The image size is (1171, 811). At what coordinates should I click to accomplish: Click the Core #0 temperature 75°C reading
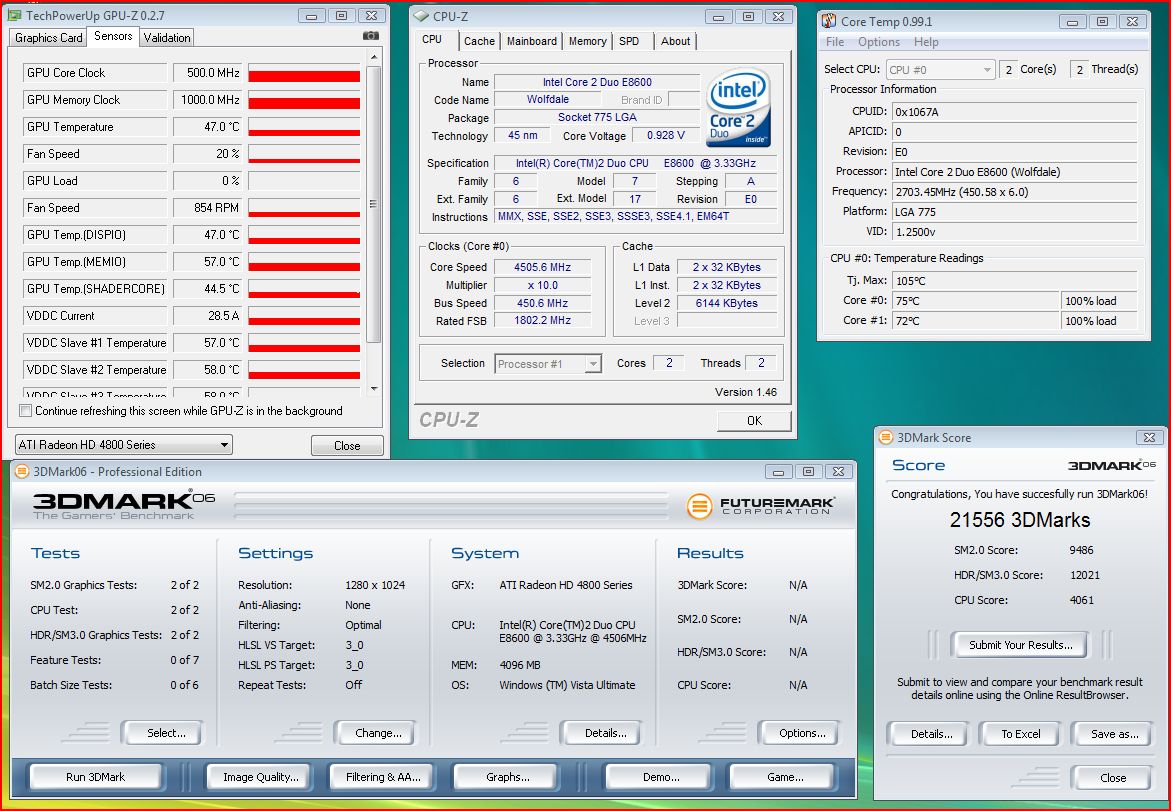(x=975, y=301)
